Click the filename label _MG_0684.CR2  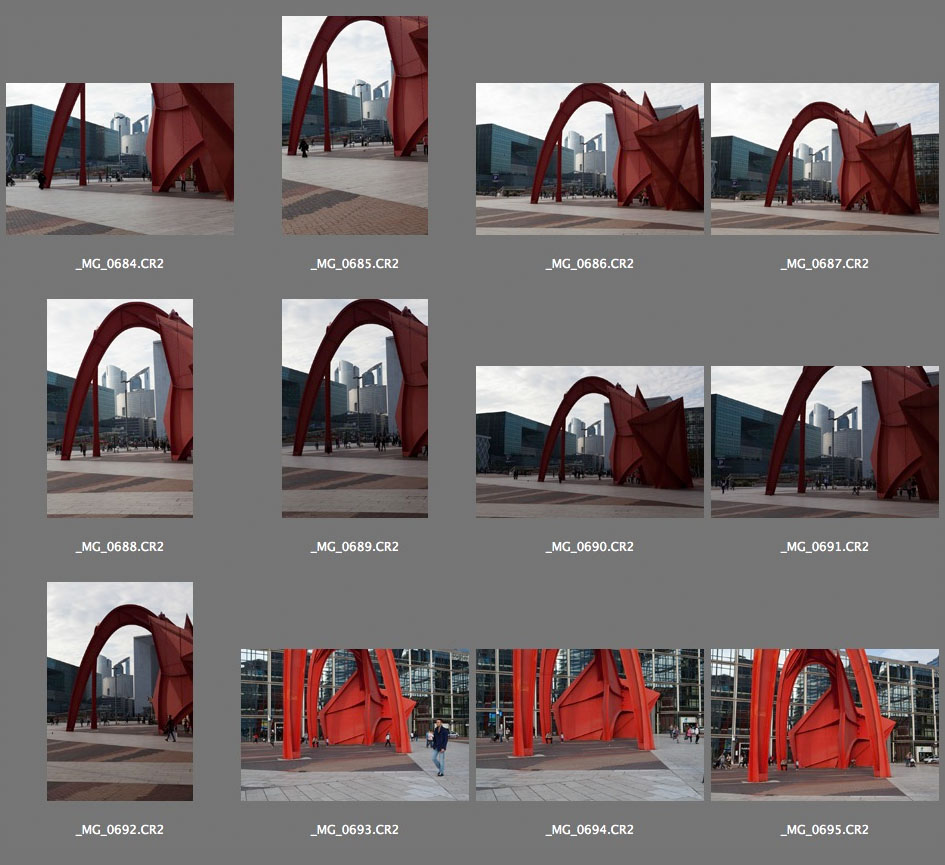(x=120, y=264)
